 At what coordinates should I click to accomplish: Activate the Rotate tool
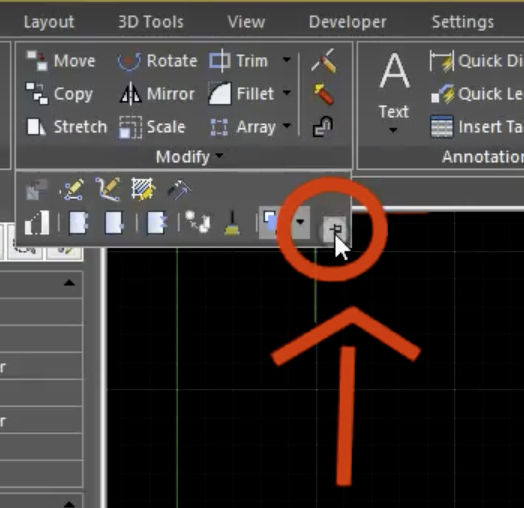tap(157, 61)
